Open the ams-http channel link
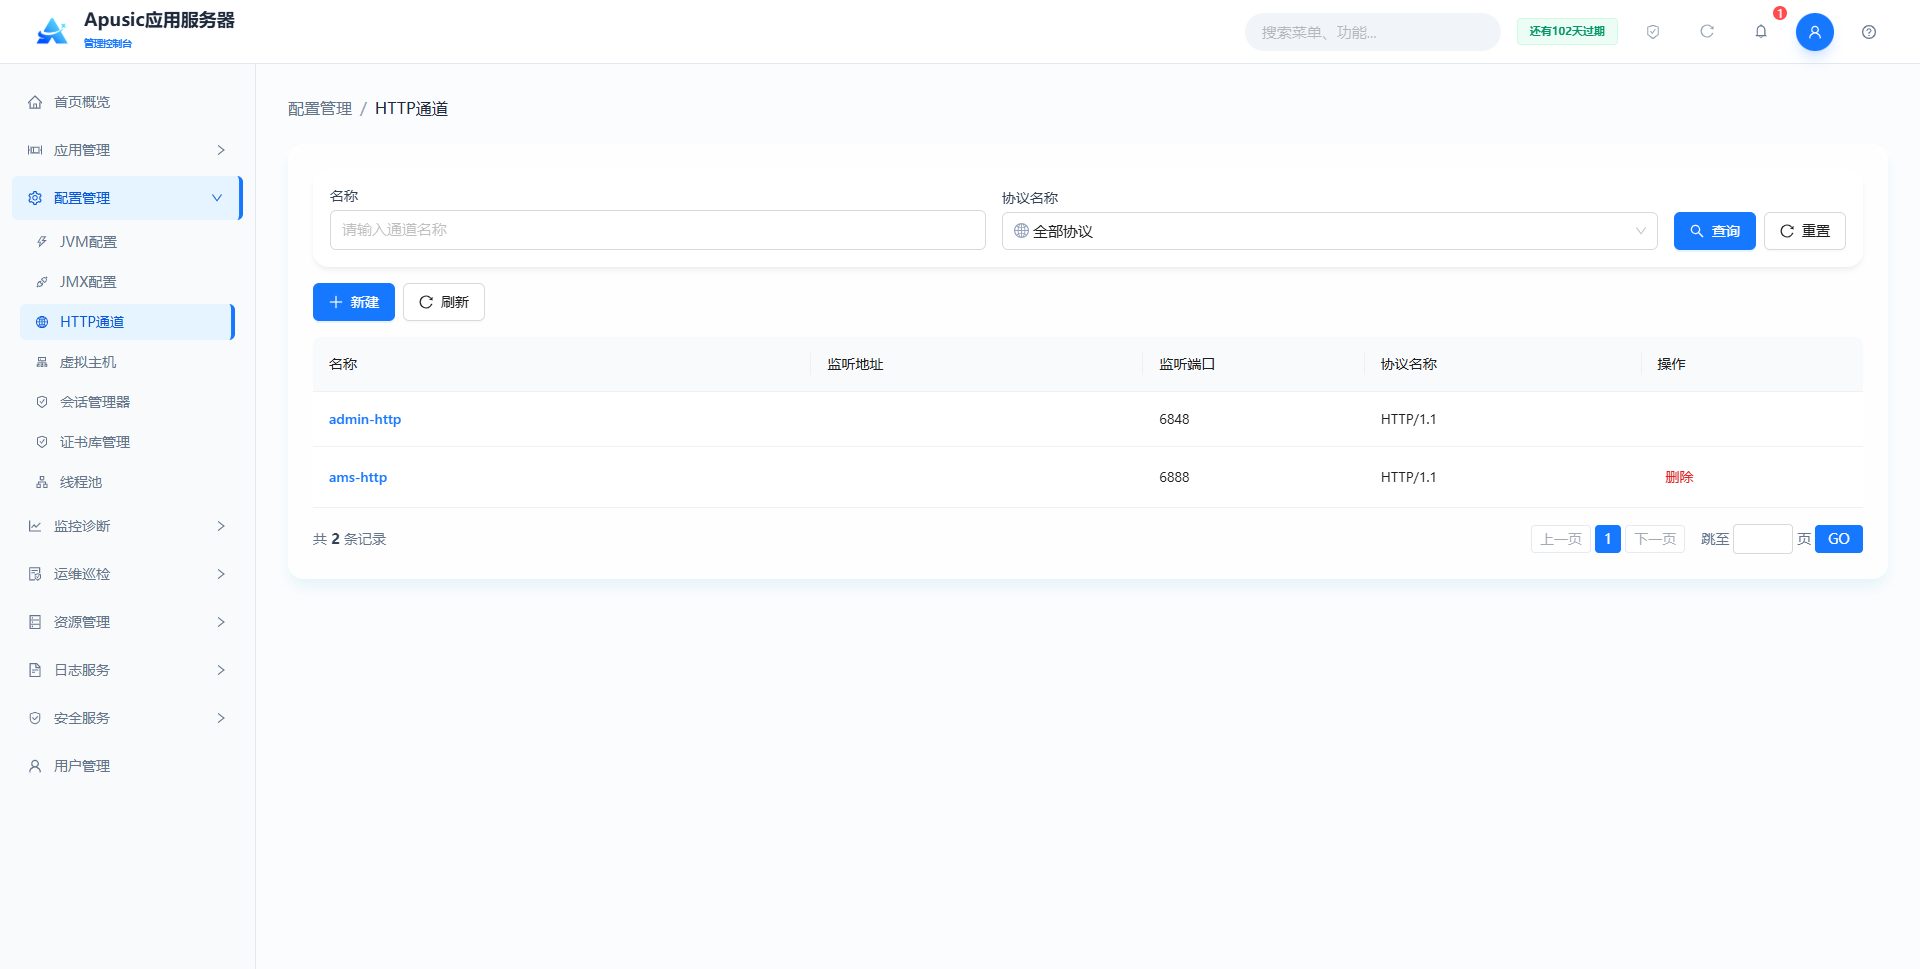 (358, 477)
